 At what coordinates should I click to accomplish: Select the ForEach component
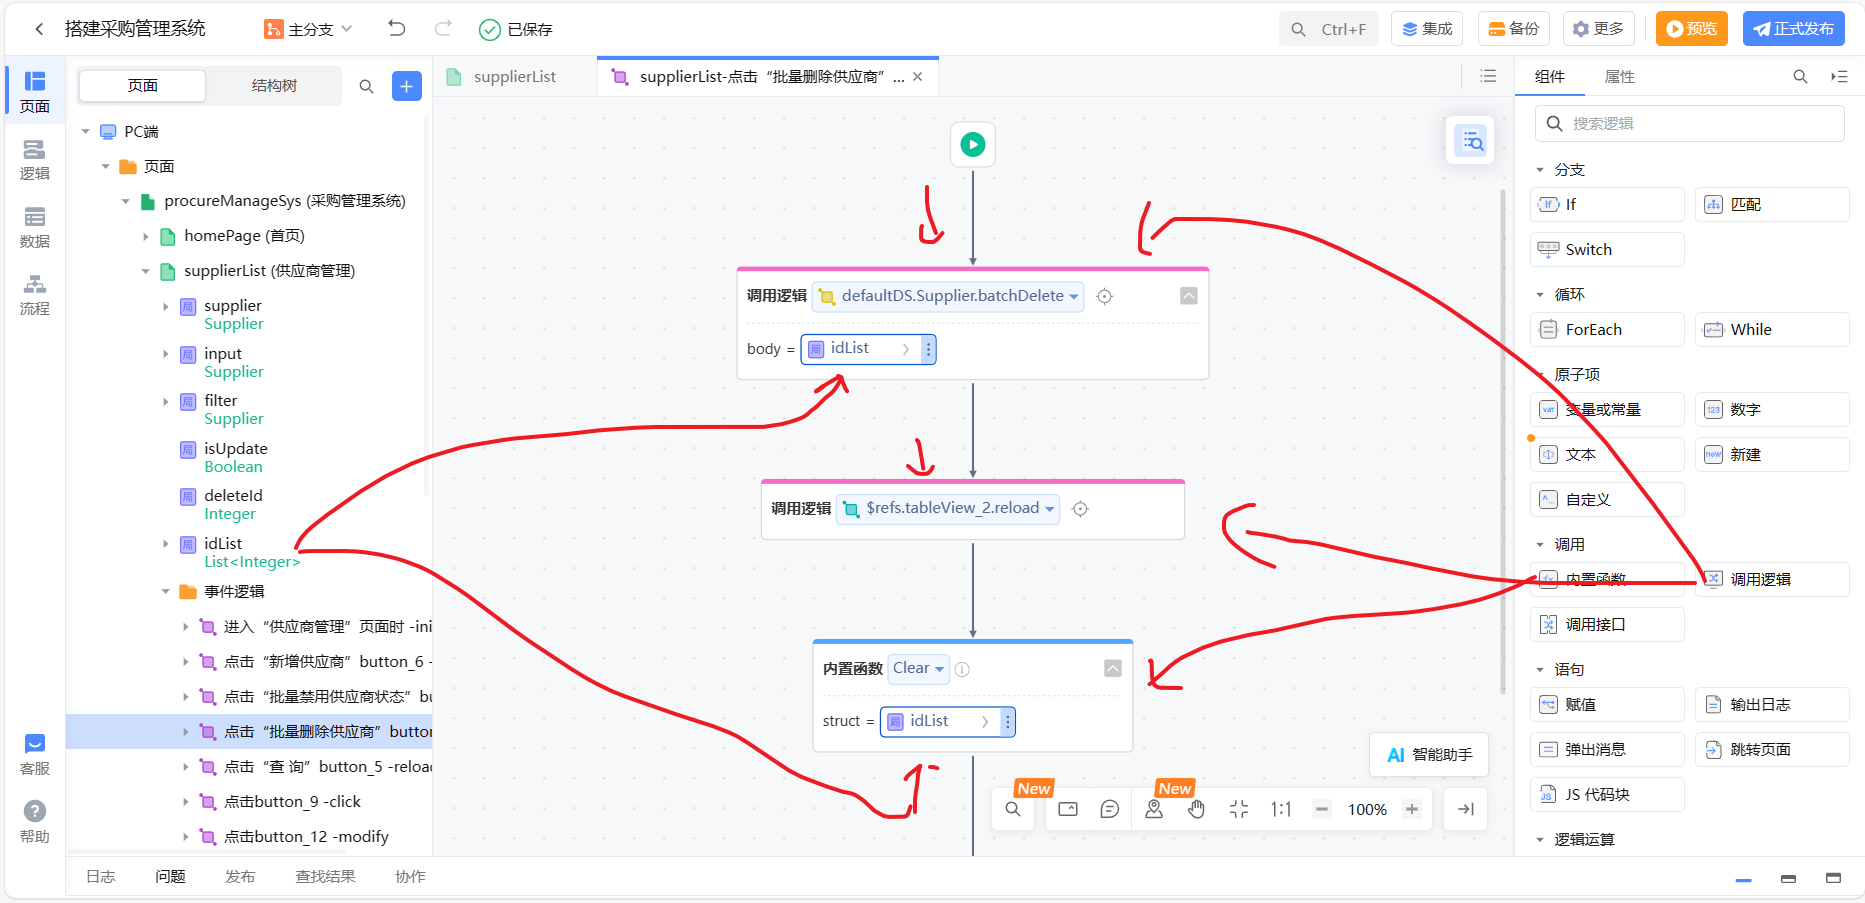pyautogui.click(x=1607, y=330)
